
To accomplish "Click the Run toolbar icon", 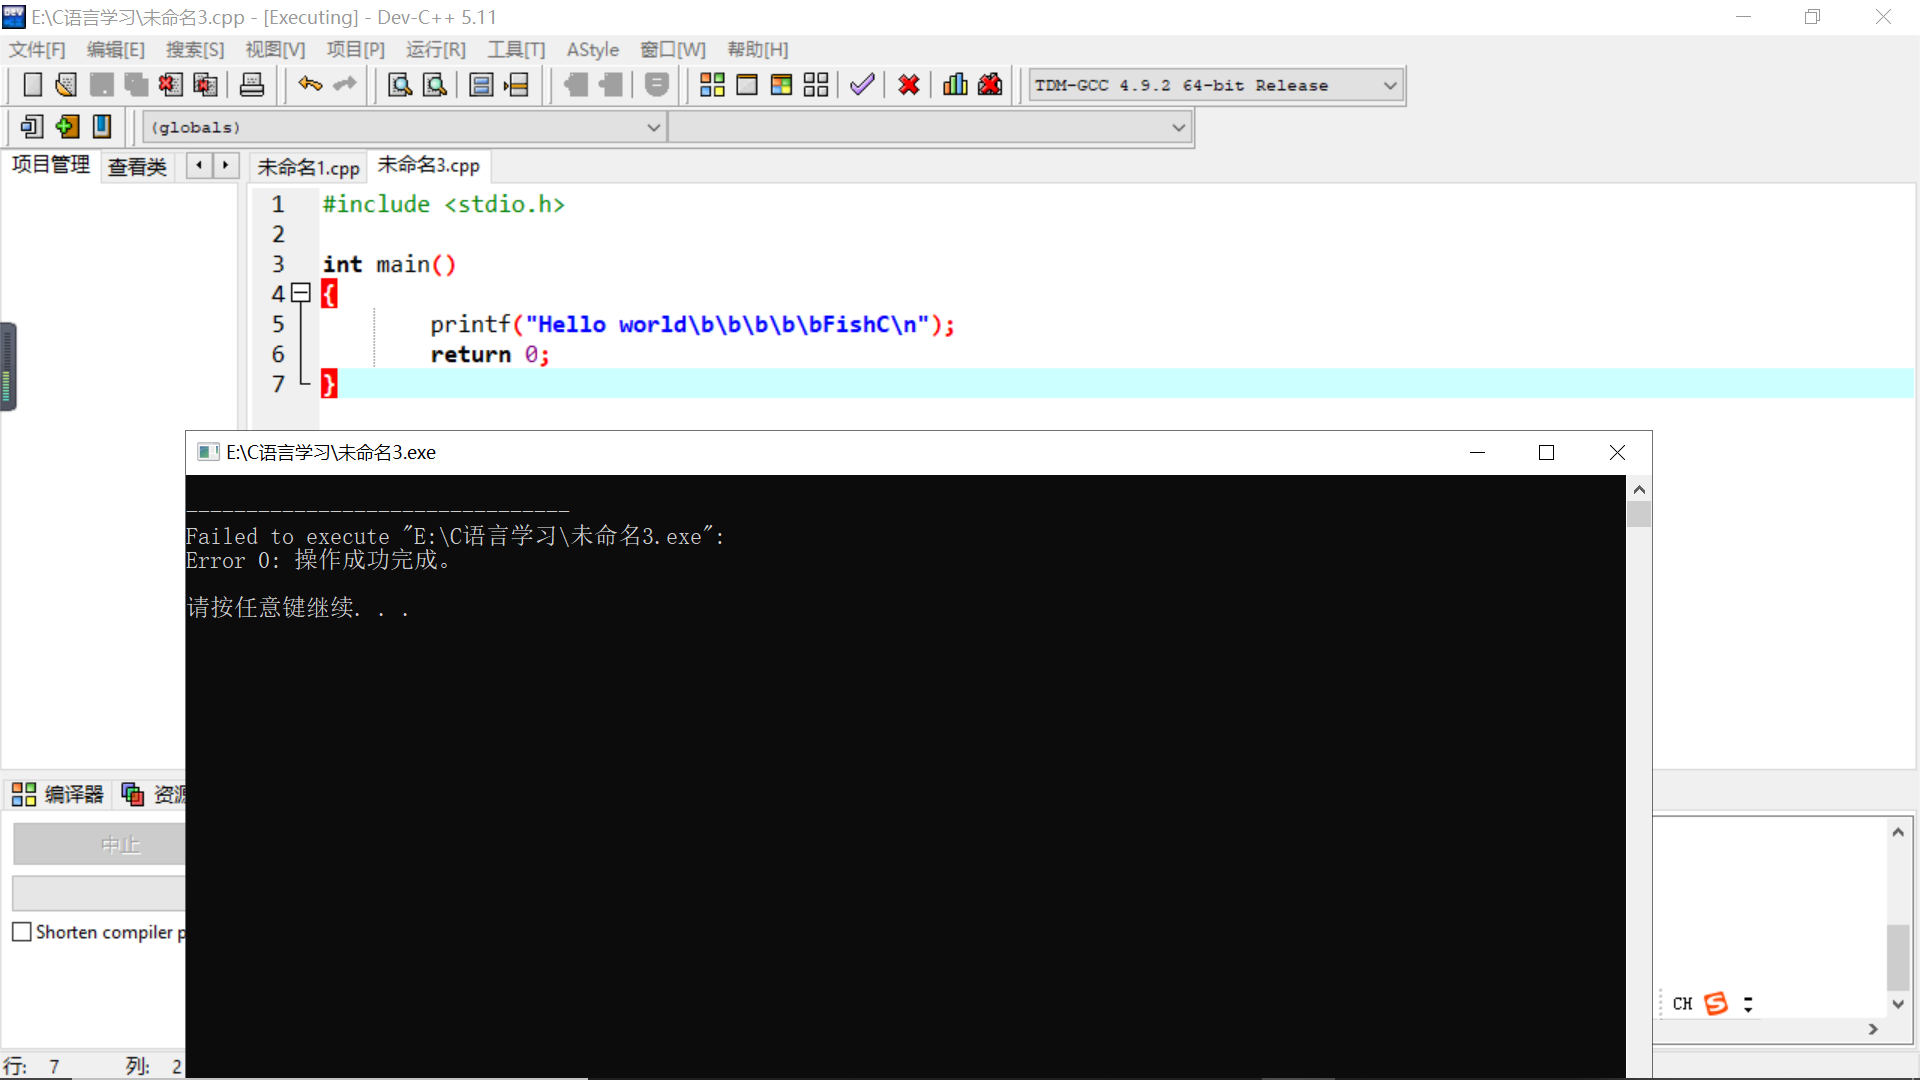I will coord(747,85).
